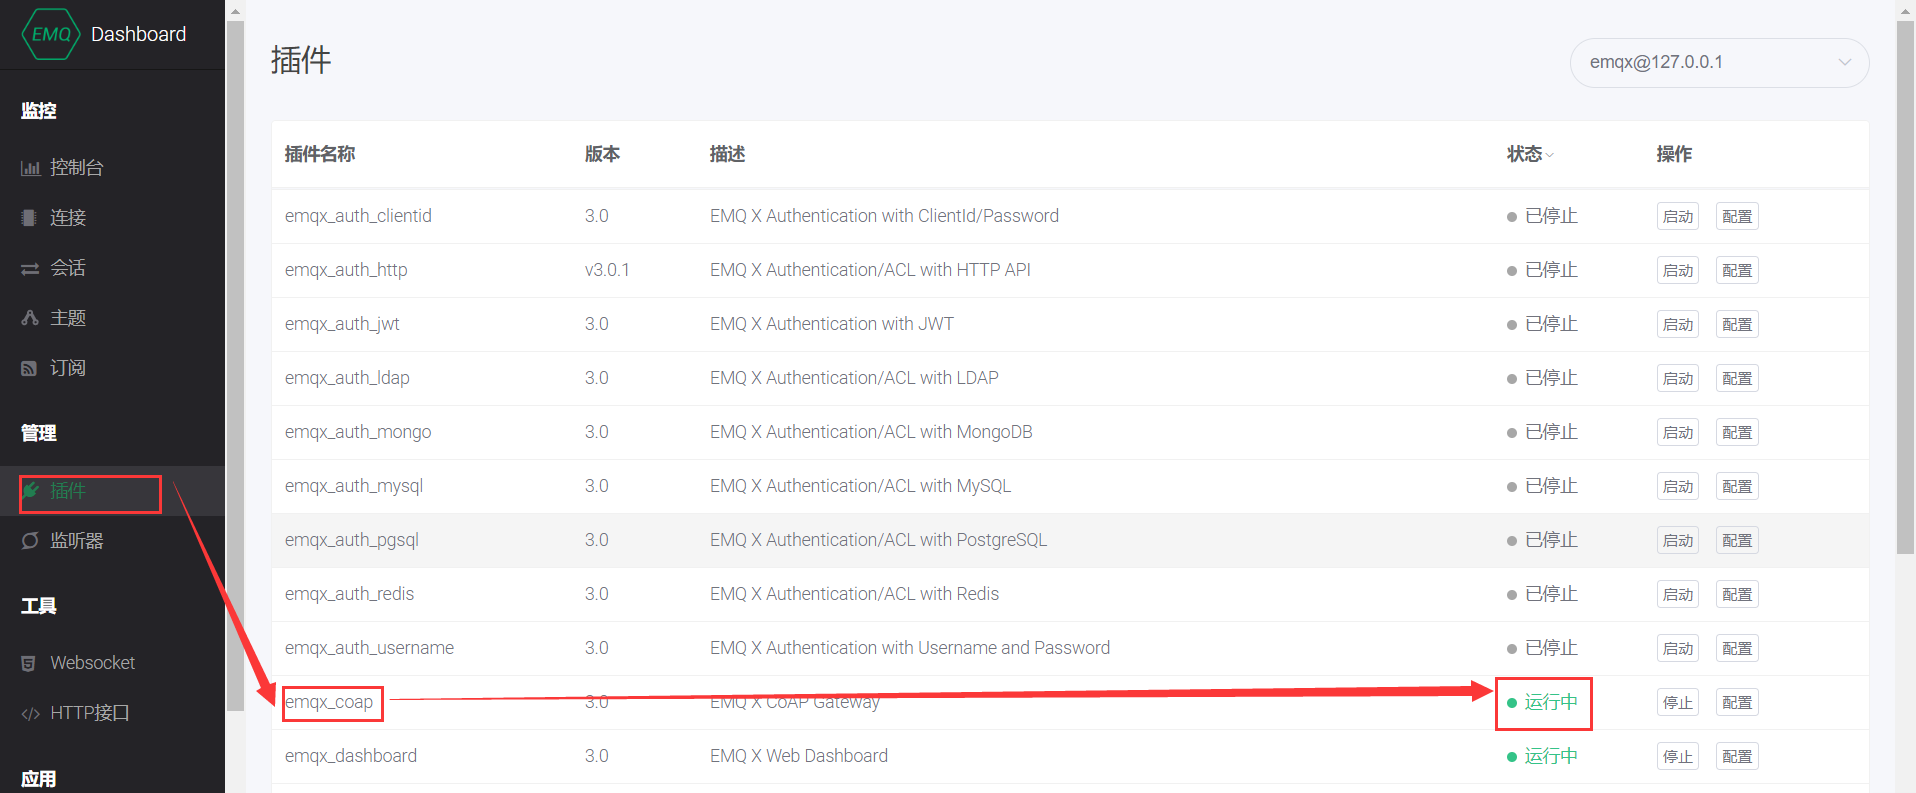
Task: Open configuration for emqx_dashboard plugin
Action: click(1736, 756)
